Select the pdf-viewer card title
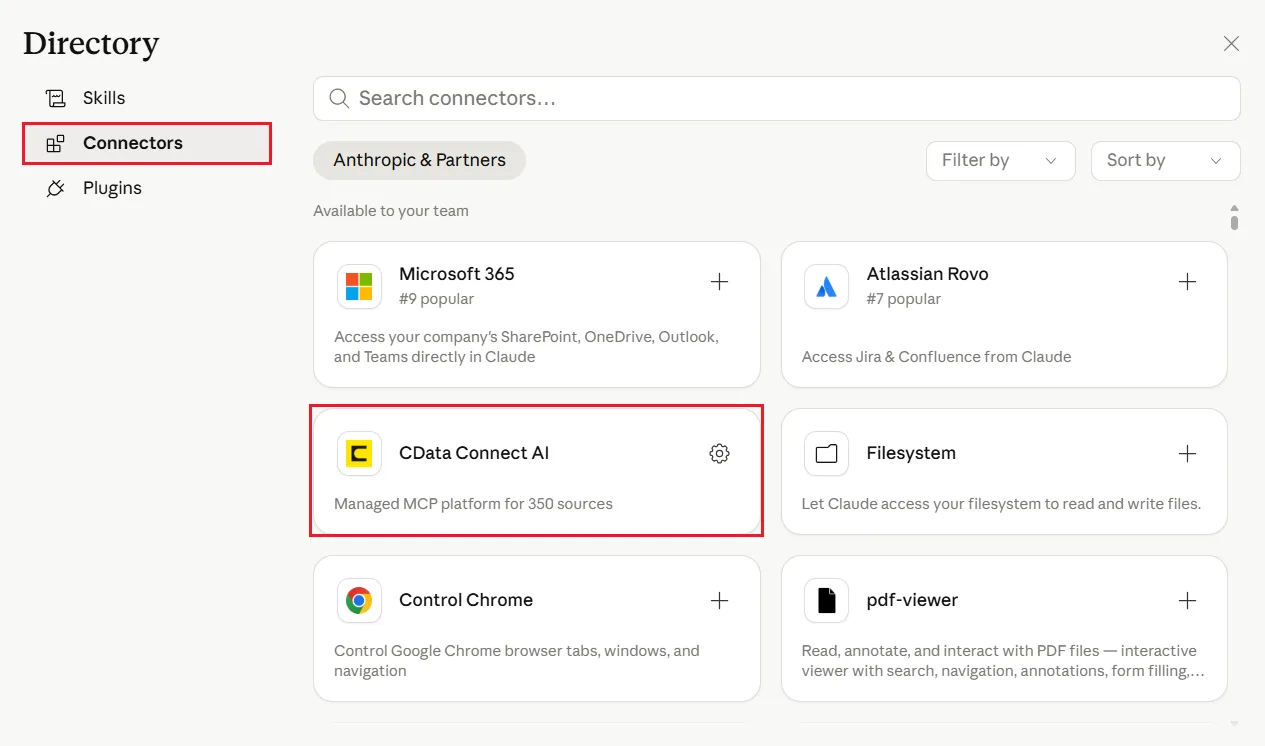This screenshot has height=746, width=1265. (x=912, y=600)
